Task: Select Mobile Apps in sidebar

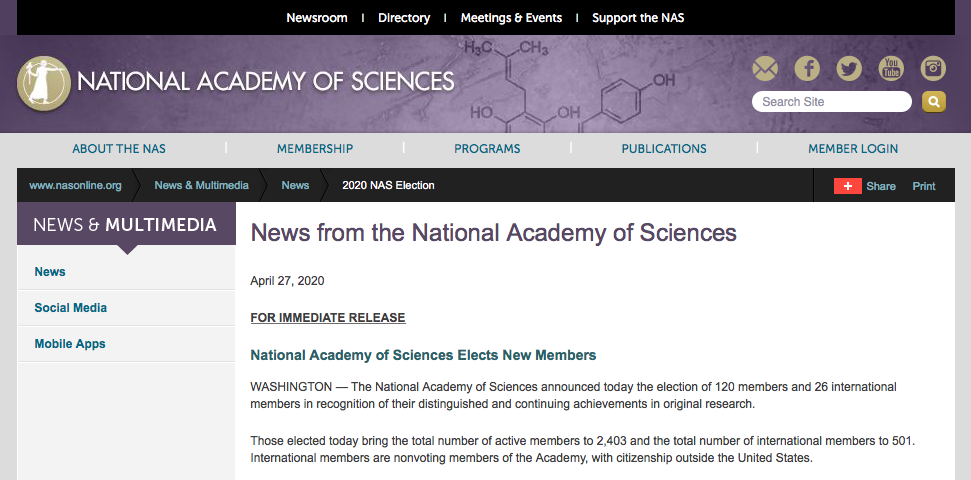Action: click(70, 344)
